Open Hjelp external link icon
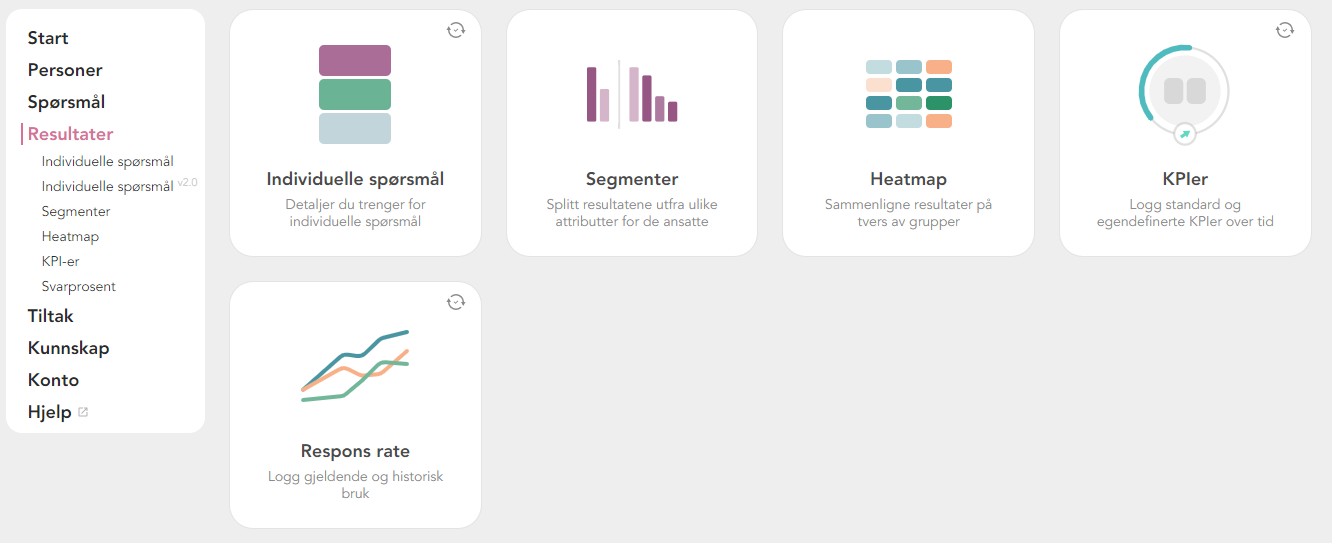 coord(83,412)
